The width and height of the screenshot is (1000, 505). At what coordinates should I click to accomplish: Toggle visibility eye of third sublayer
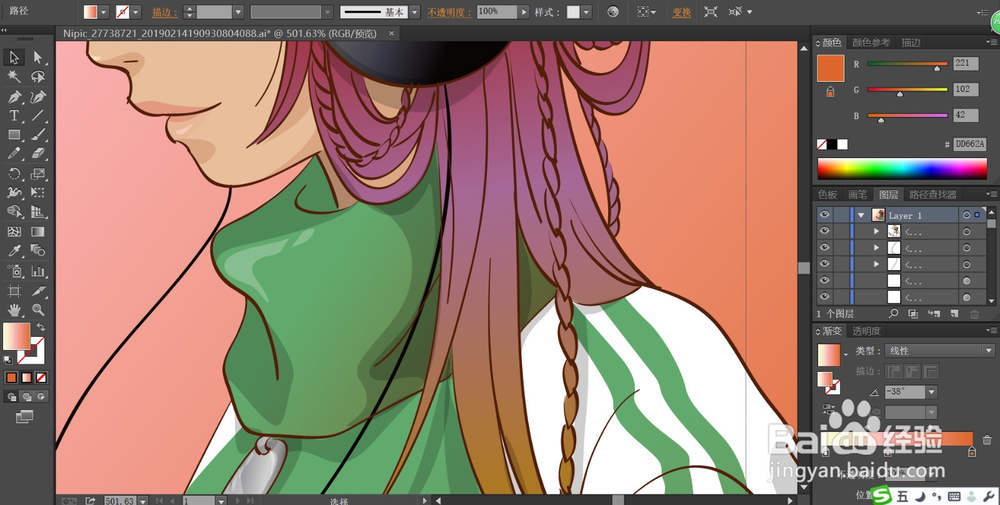pos(825,264)
